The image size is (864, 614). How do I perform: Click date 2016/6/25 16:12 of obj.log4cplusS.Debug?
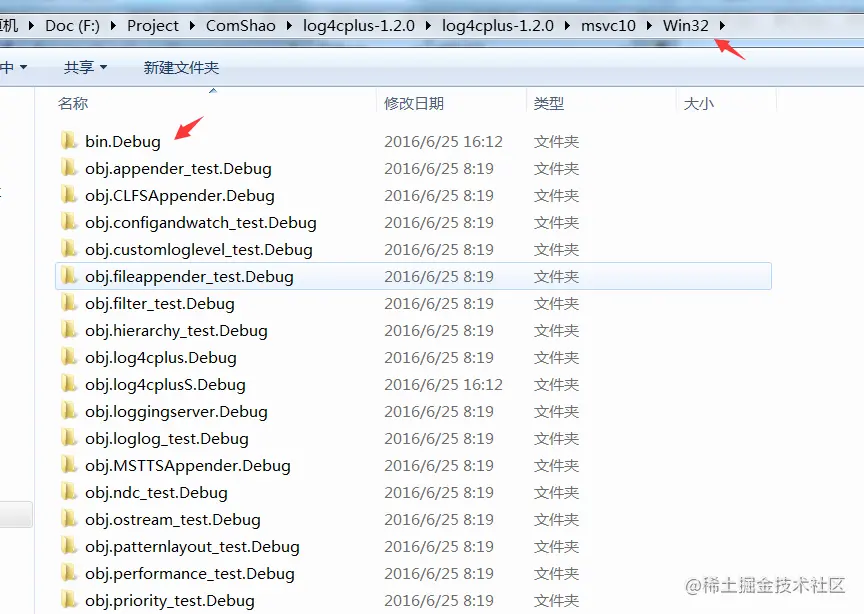(443, 385)
